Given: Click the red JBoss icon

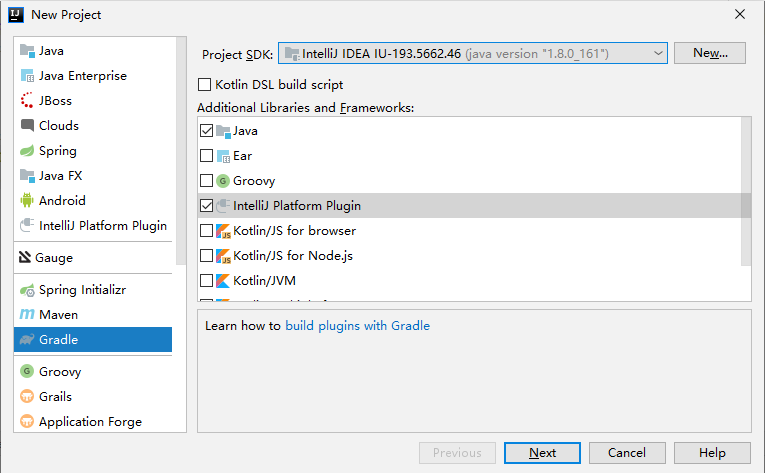Looking at the screenshot, I should [x=27, y=100].
